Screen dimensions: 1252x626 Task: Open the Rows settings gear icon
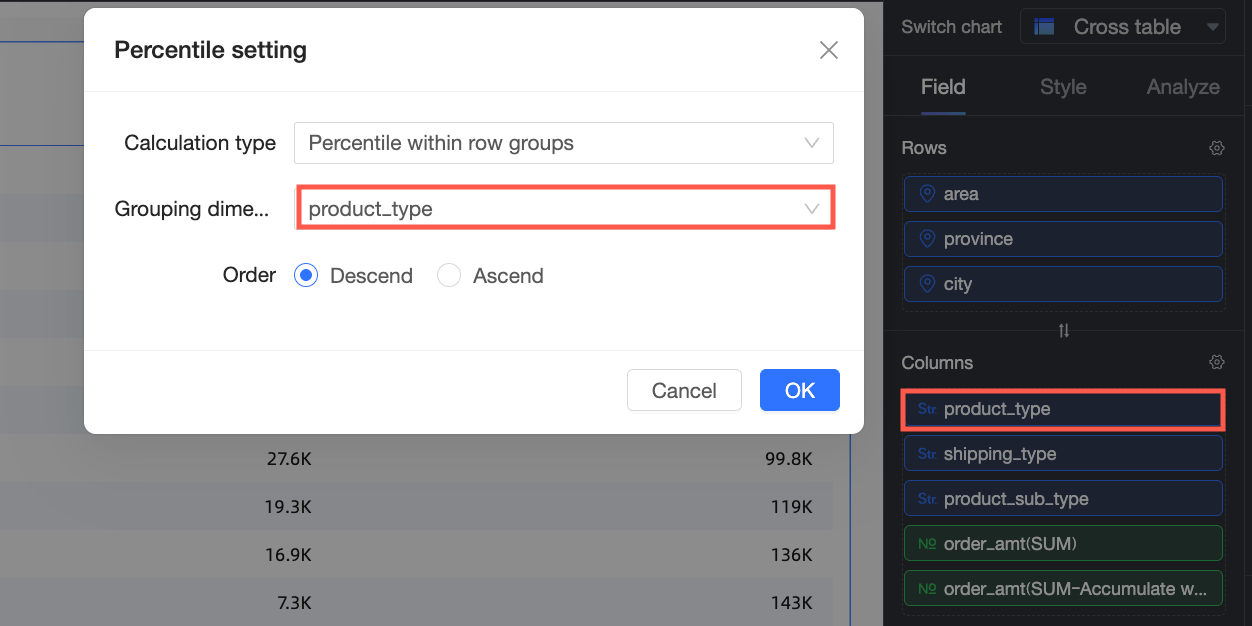tap(1217, 148)
